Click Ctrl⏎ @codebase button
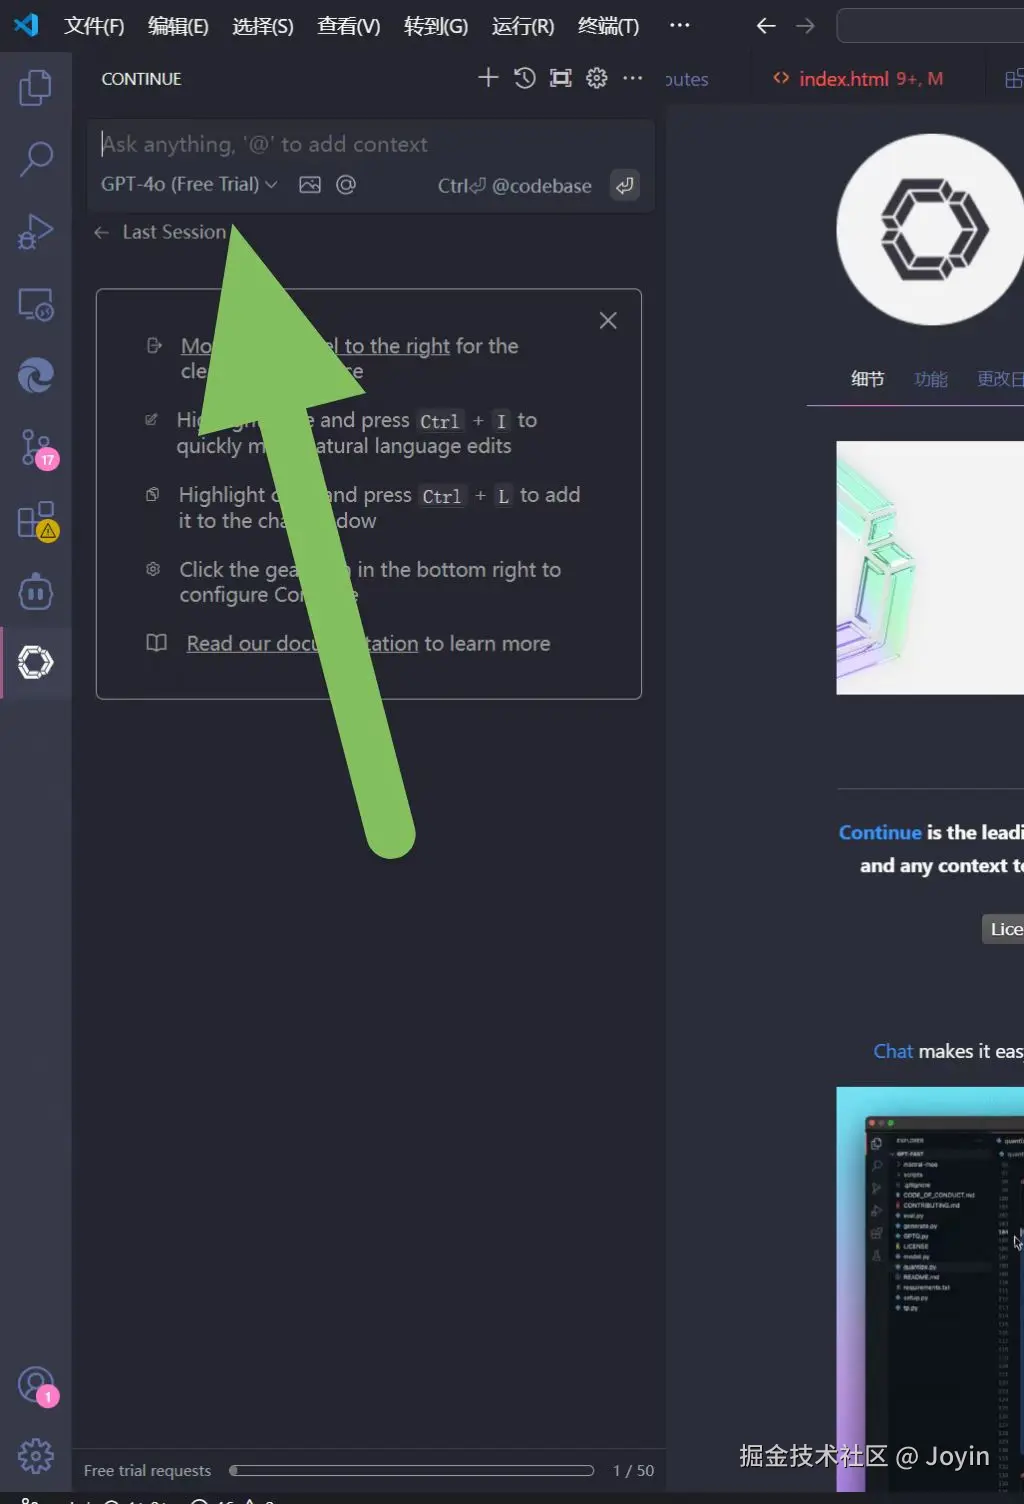1024x1504 pixels. coord(514,186)
